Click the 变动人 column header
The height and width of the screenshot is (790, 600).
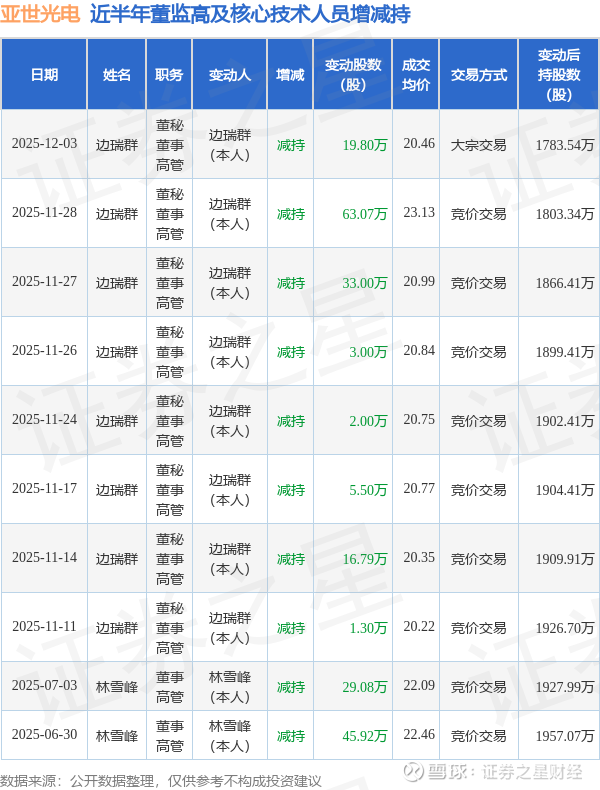coord(230,75)
